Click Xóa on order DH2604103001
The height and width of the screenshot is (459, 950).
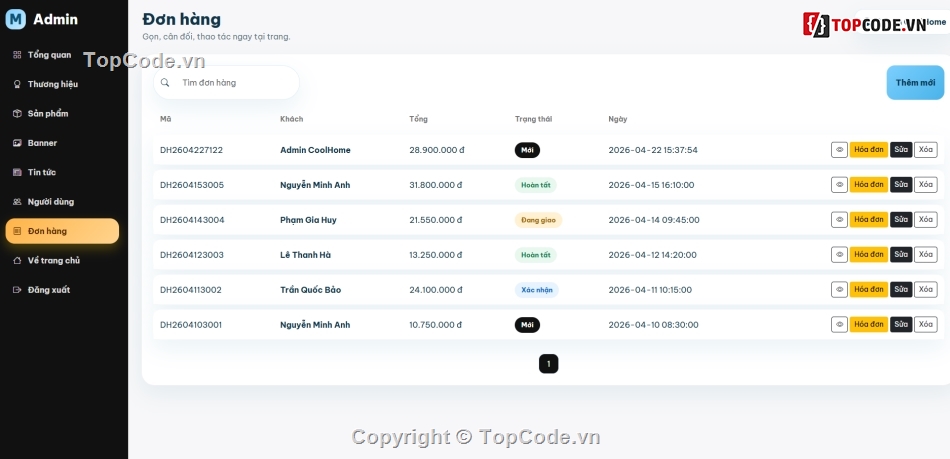coord(926,325)
